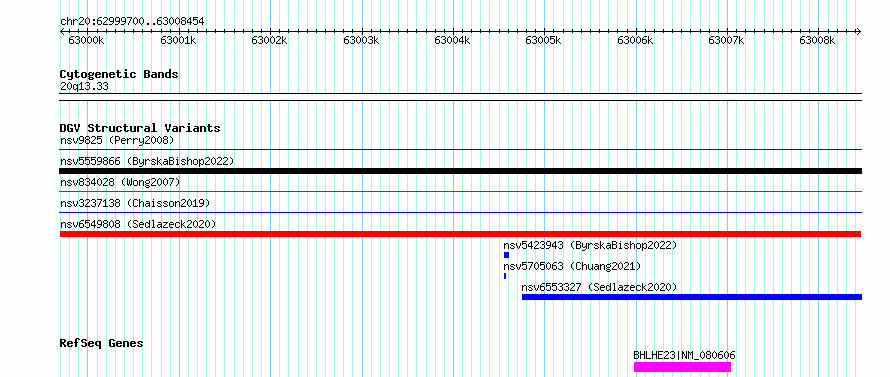
Task: Click the nsv834028 (Wong2007) label
Action: coord(120,182)
